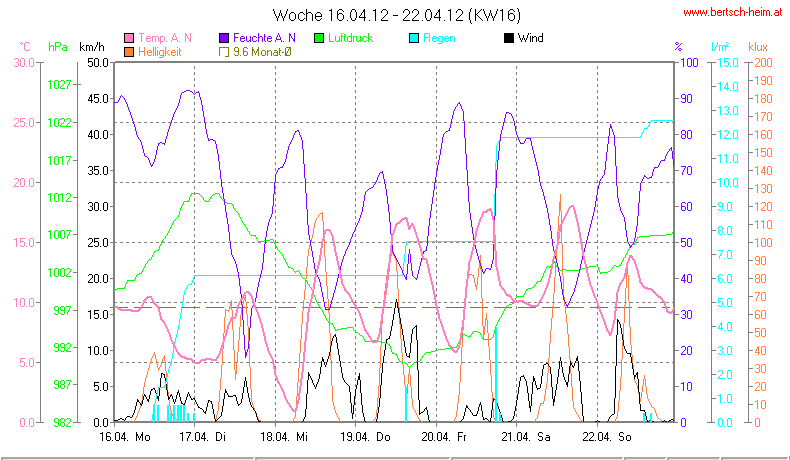Click the 16.04. Mo date label
The image size is (790, 460).
click(x=124, y=437)
